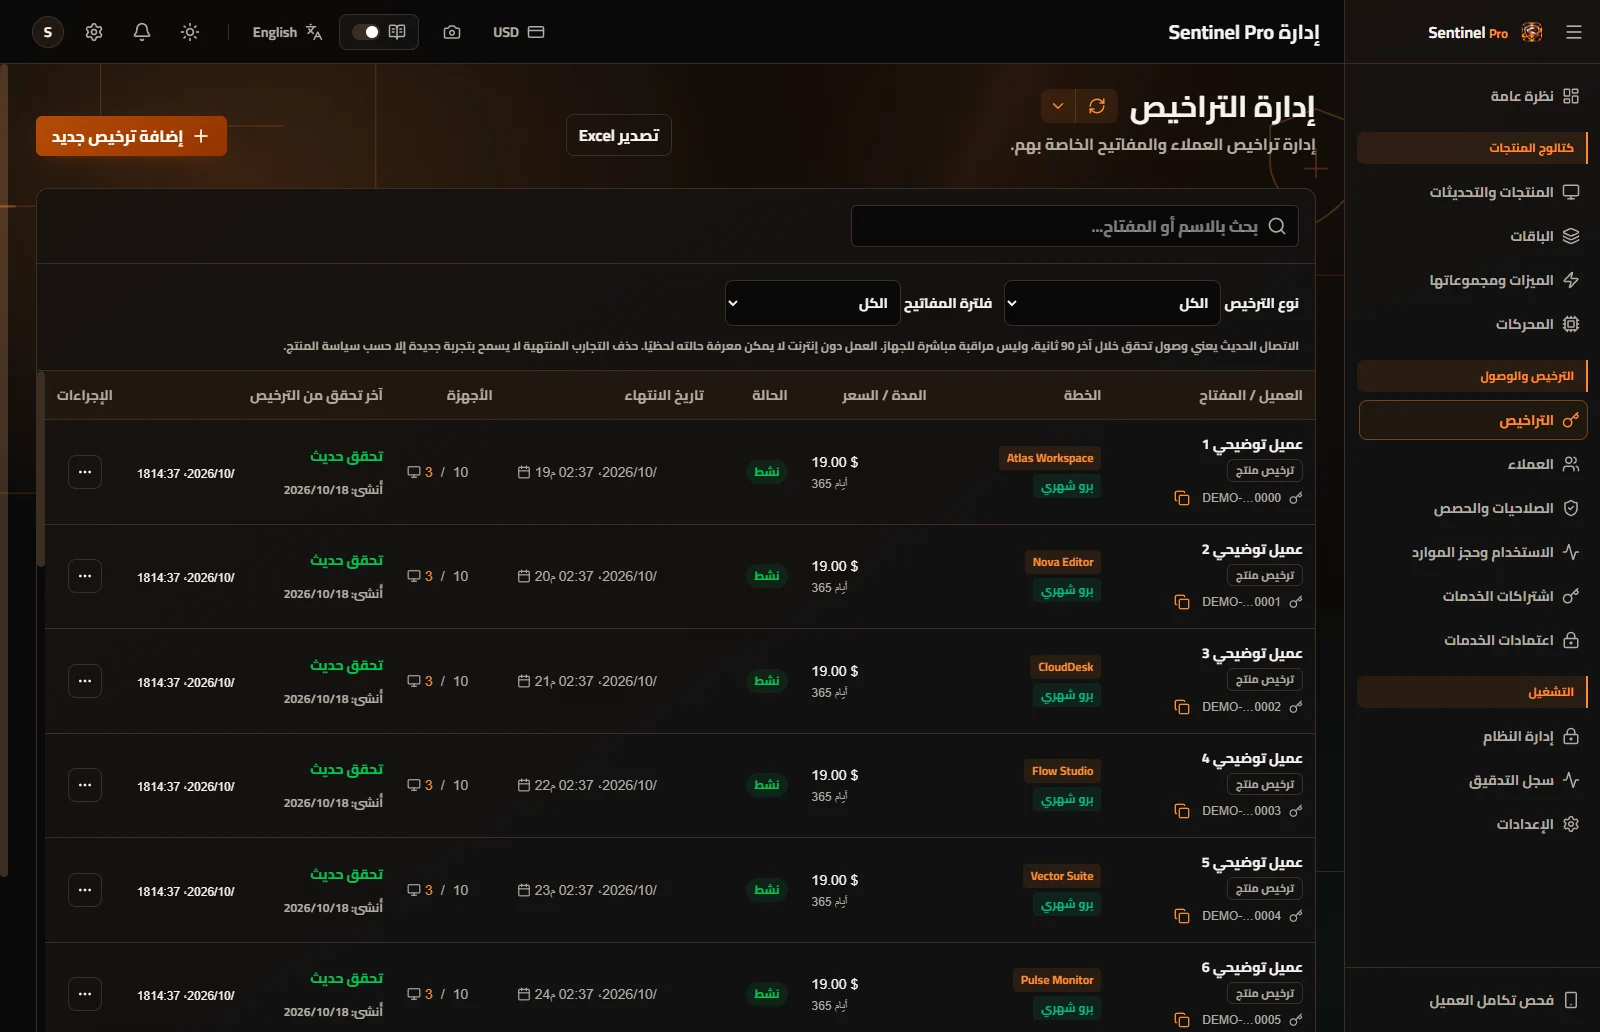Click the refresh icon next to the page title
1600x1032 pixels.
(1097, 106)
